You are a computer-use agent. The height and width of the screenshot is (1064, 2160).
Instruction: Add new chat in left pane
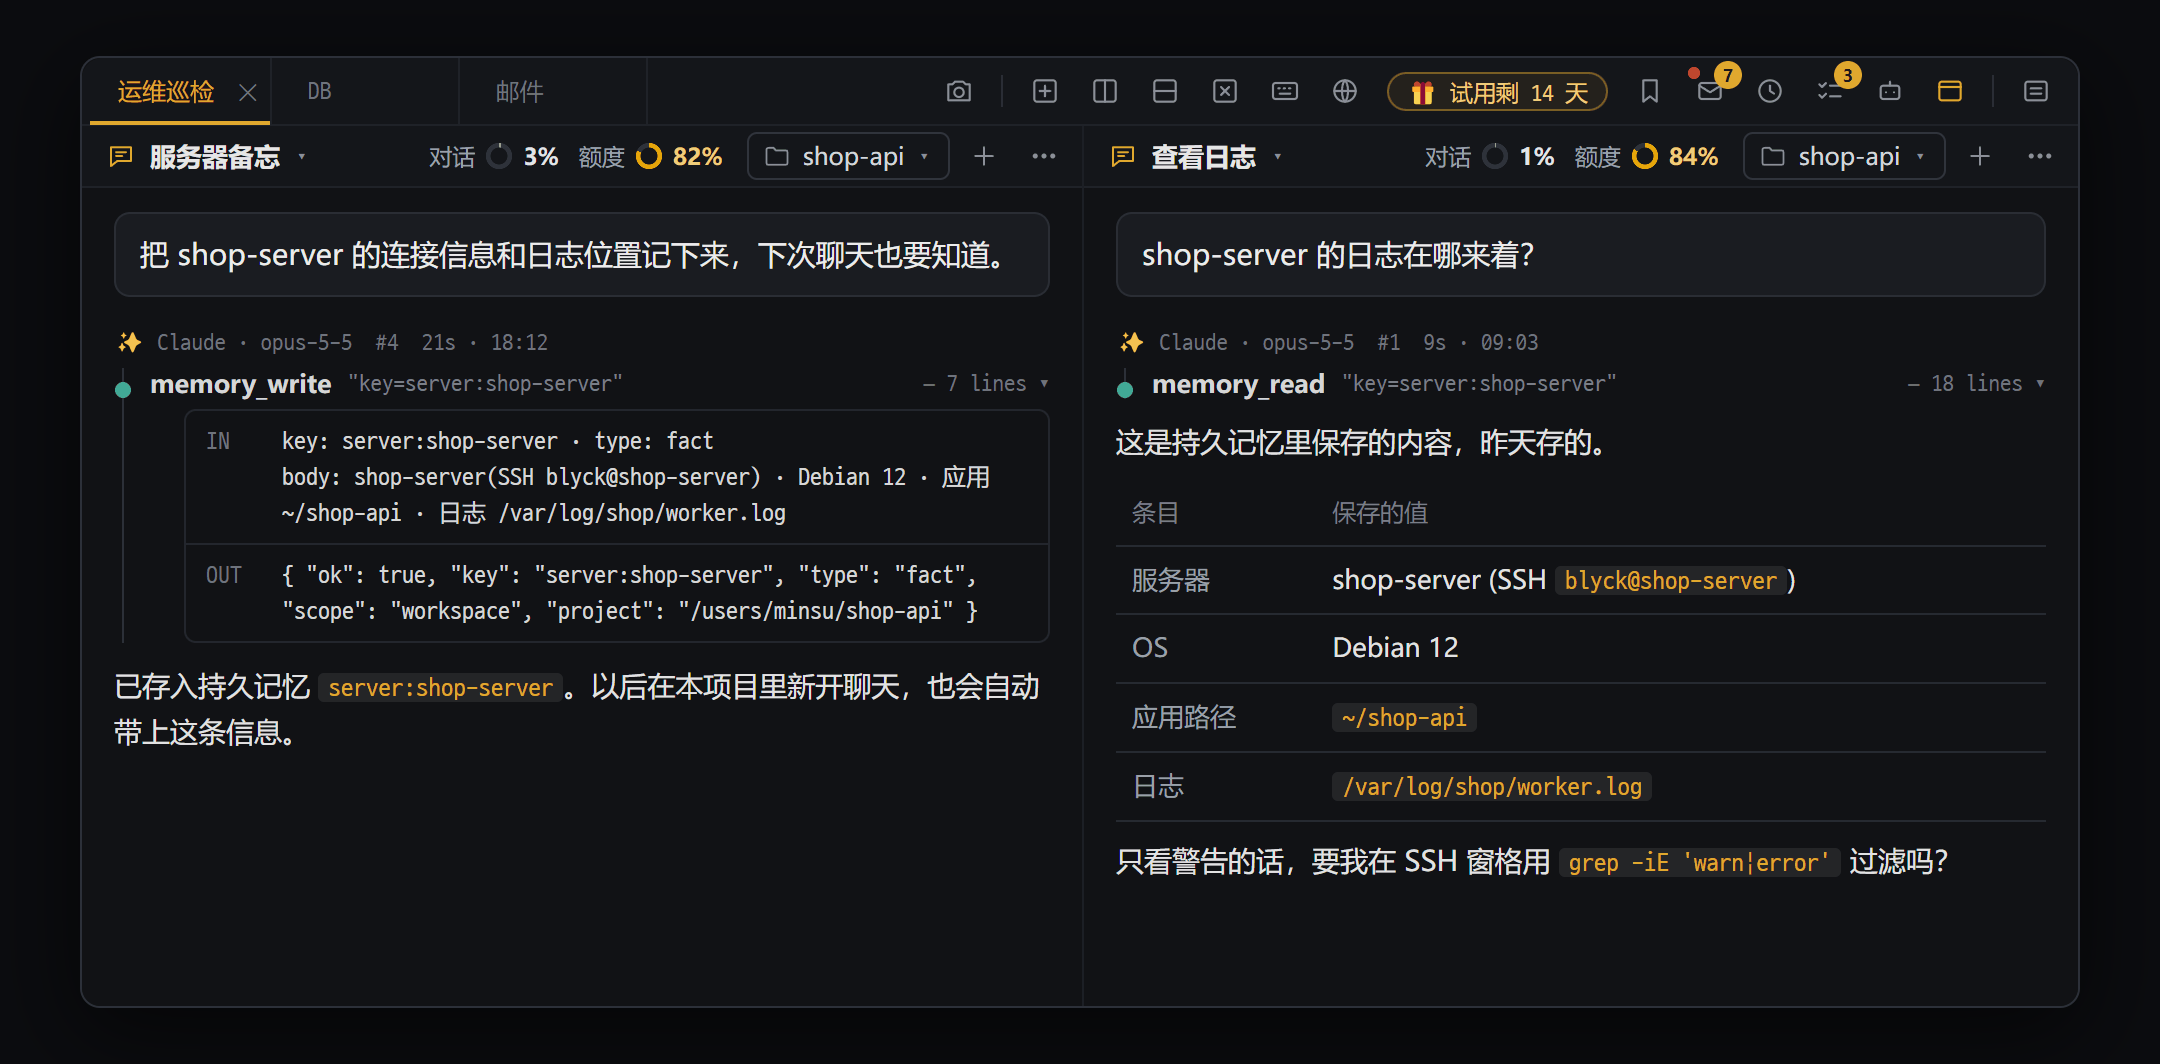pos(984,157)
